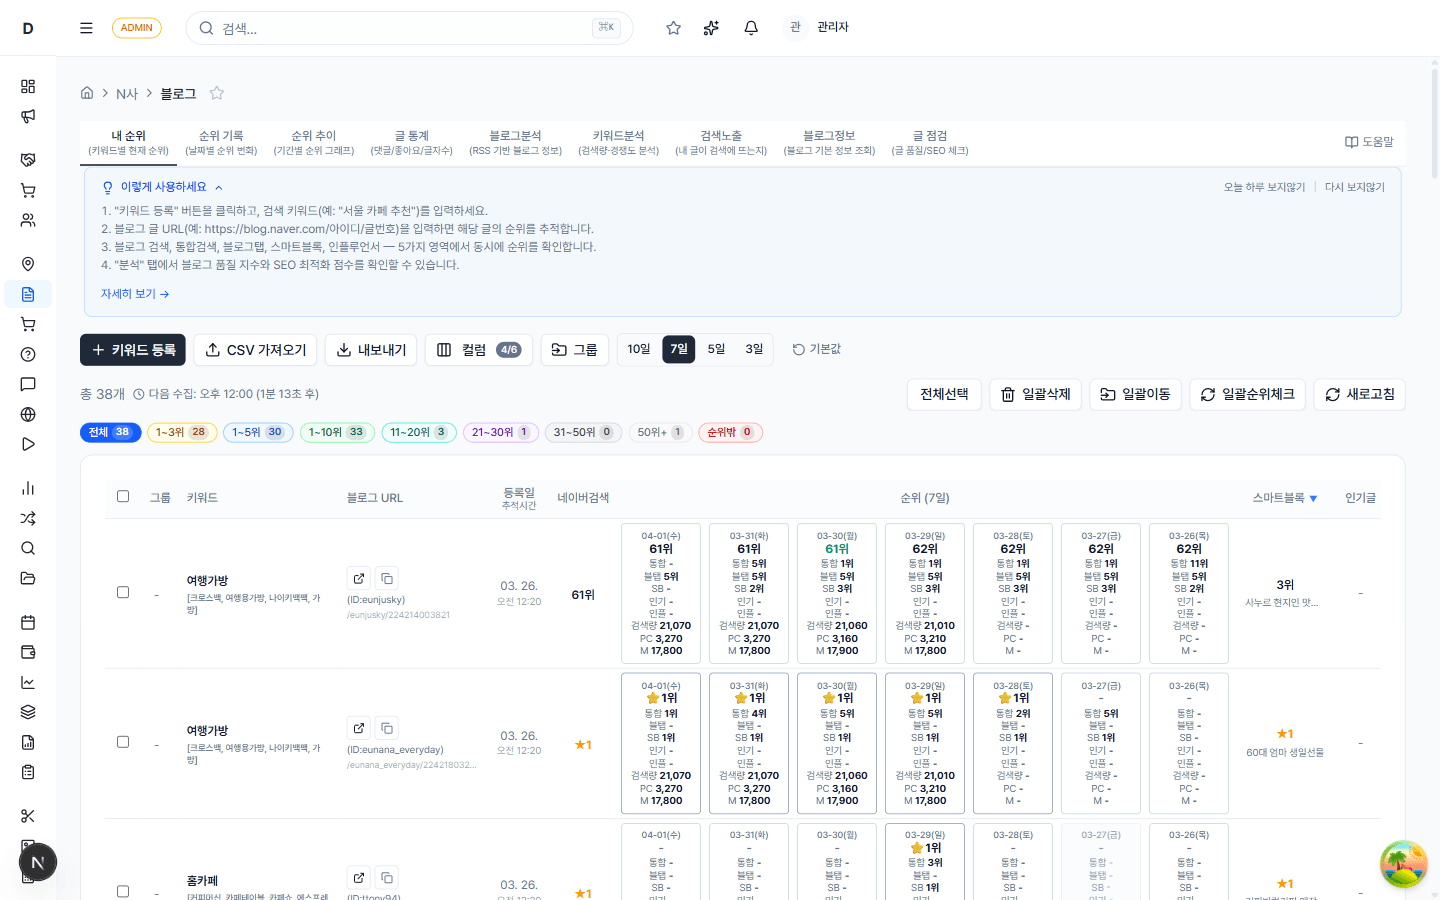Toggle the select-all checkbox in table header

click(x=123, y=496)
